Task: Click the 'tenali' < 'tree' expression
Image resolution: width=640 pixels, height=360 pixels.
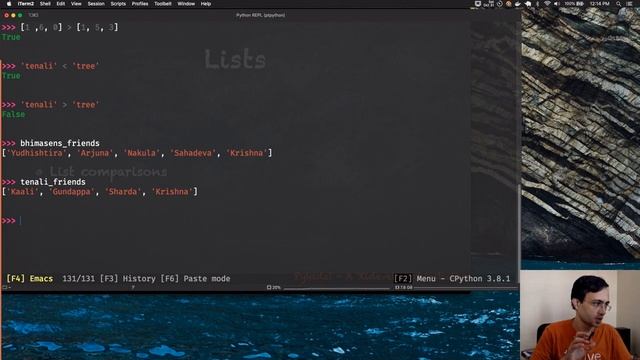Action: 60,66
